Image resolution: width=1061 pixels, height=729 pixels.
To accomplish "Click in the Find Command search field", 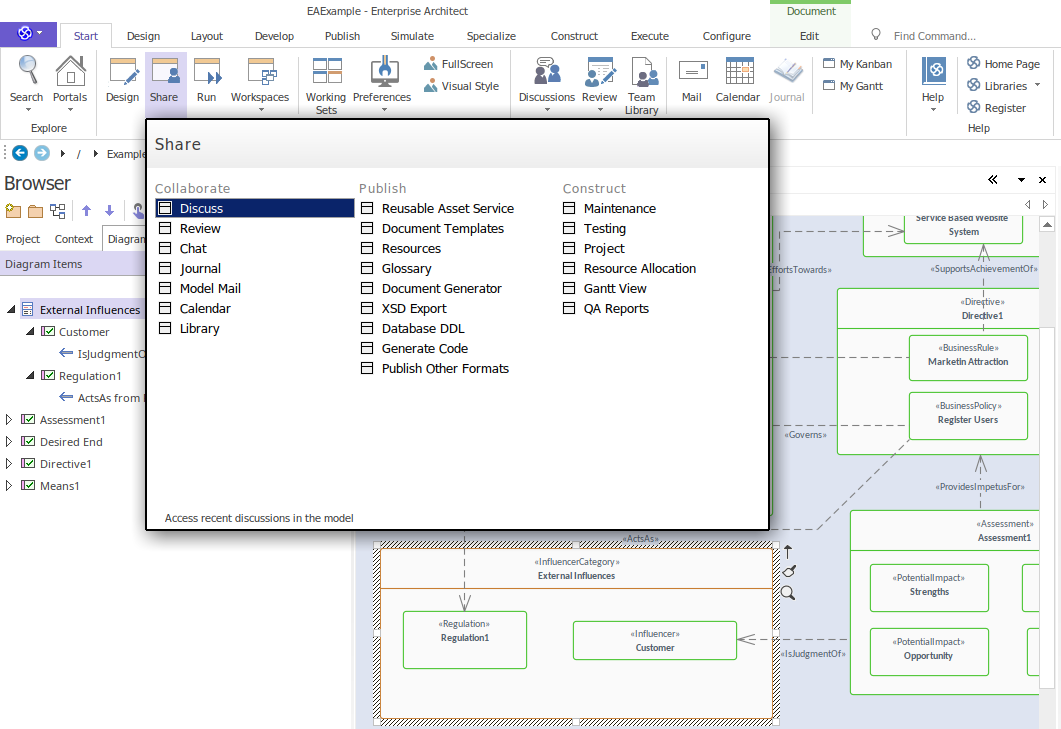I will 934,36.
